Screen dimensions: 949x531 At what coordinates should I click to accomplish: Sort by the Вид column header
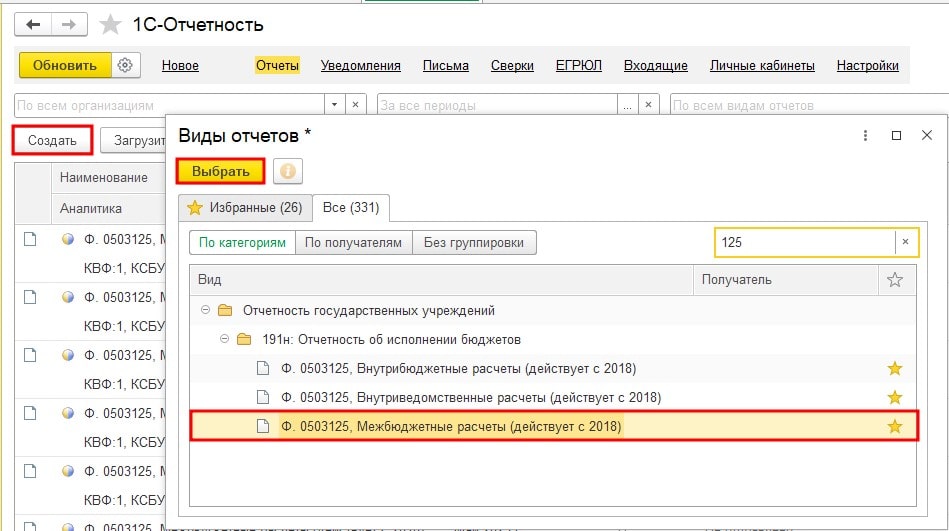441,280
